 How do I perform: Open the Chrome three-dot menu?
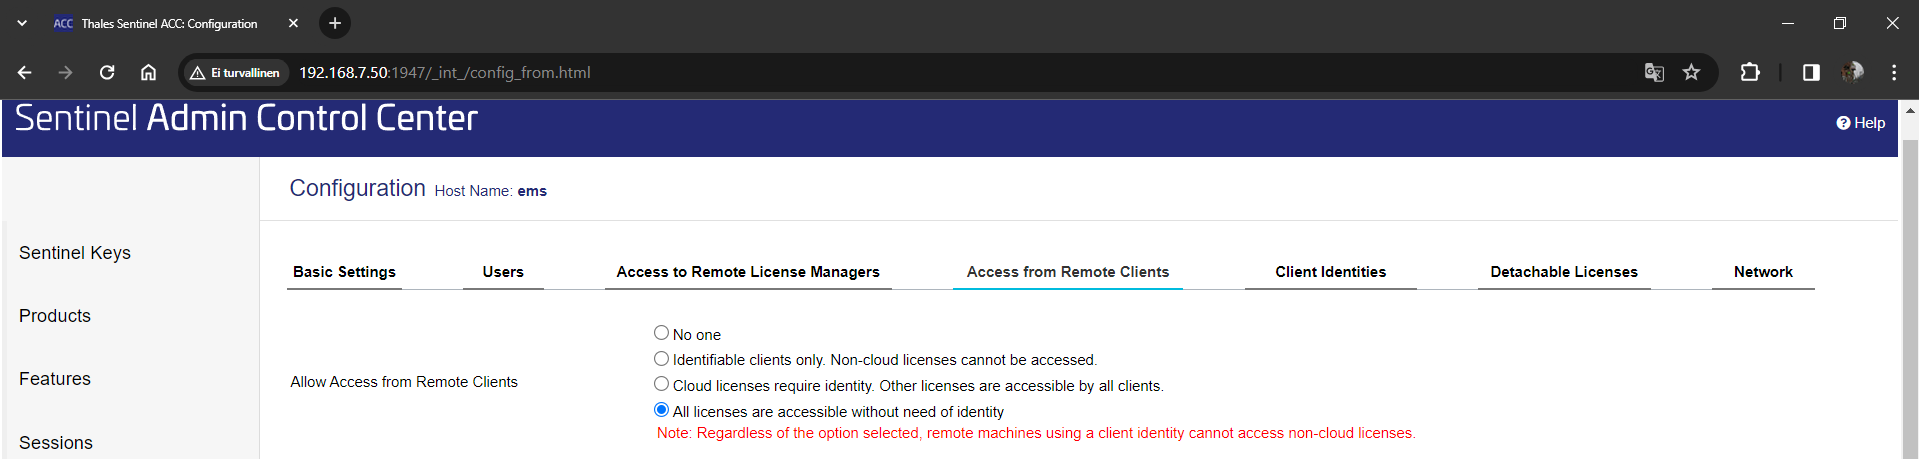coord(1894,72)
